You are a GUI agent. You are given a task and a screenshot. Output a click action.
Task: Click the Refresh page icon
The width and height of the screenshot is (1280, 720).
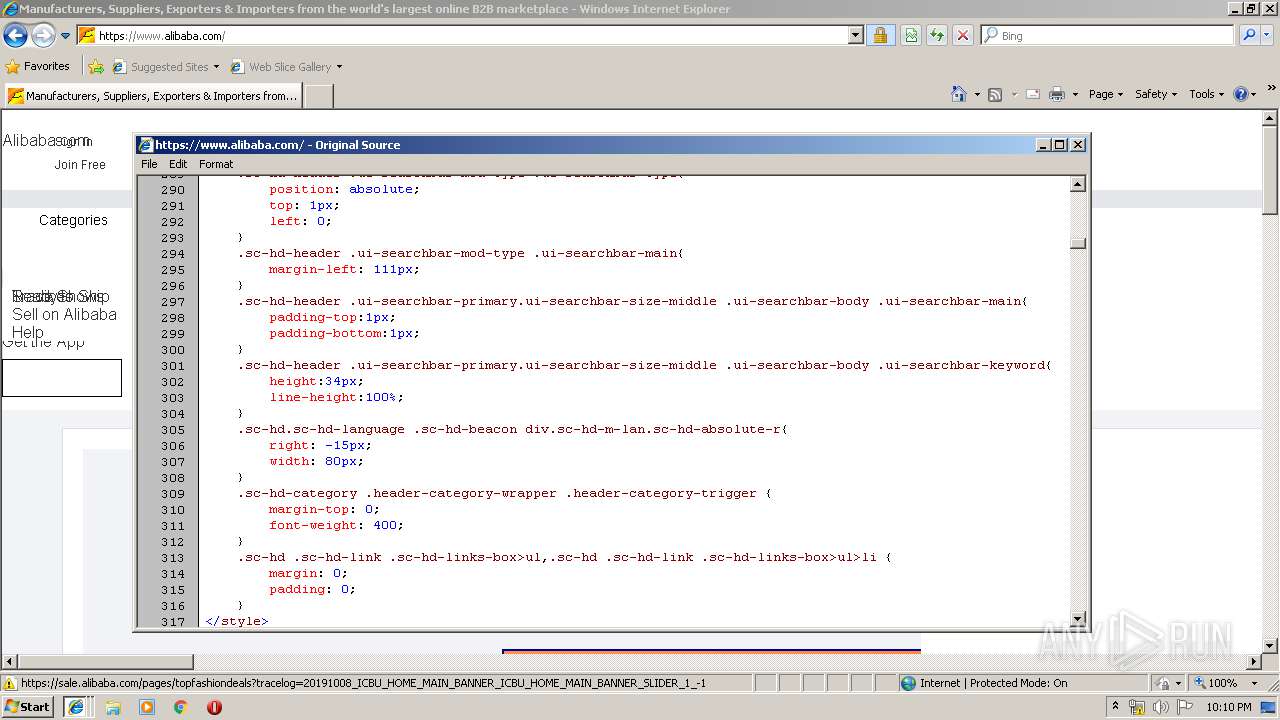point(937,36)
